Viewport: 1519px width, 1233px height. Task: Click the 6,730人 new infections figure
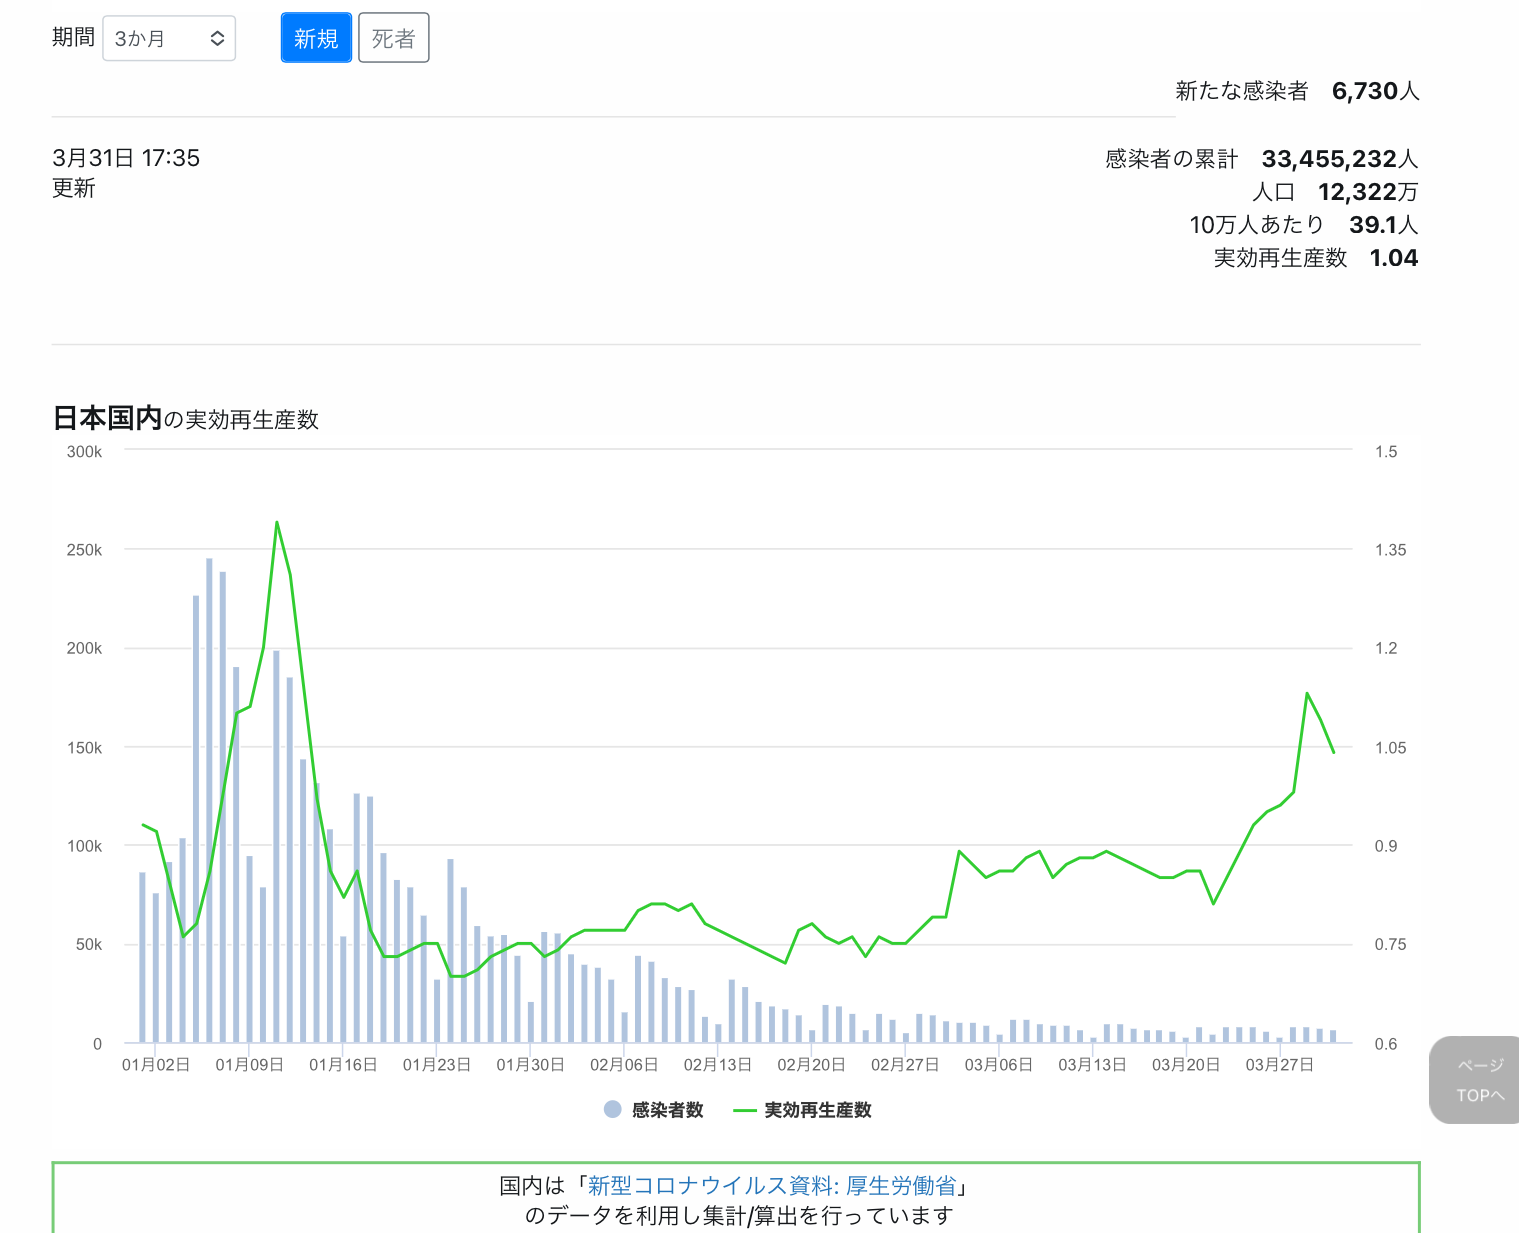pos(1375,91)
